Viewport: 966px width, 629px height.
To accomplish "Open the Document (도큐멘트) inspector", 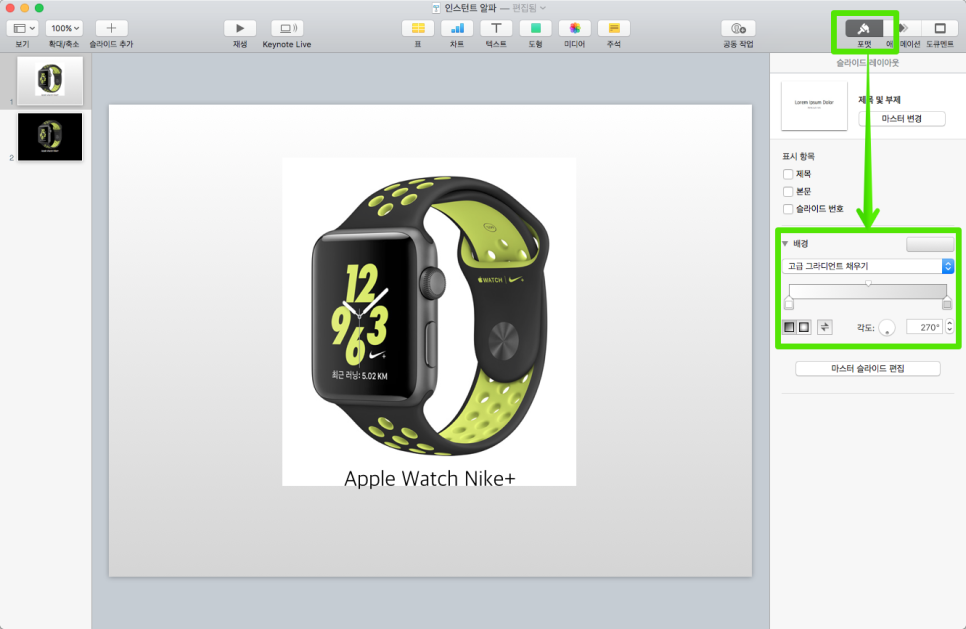I will coord(940,28).
